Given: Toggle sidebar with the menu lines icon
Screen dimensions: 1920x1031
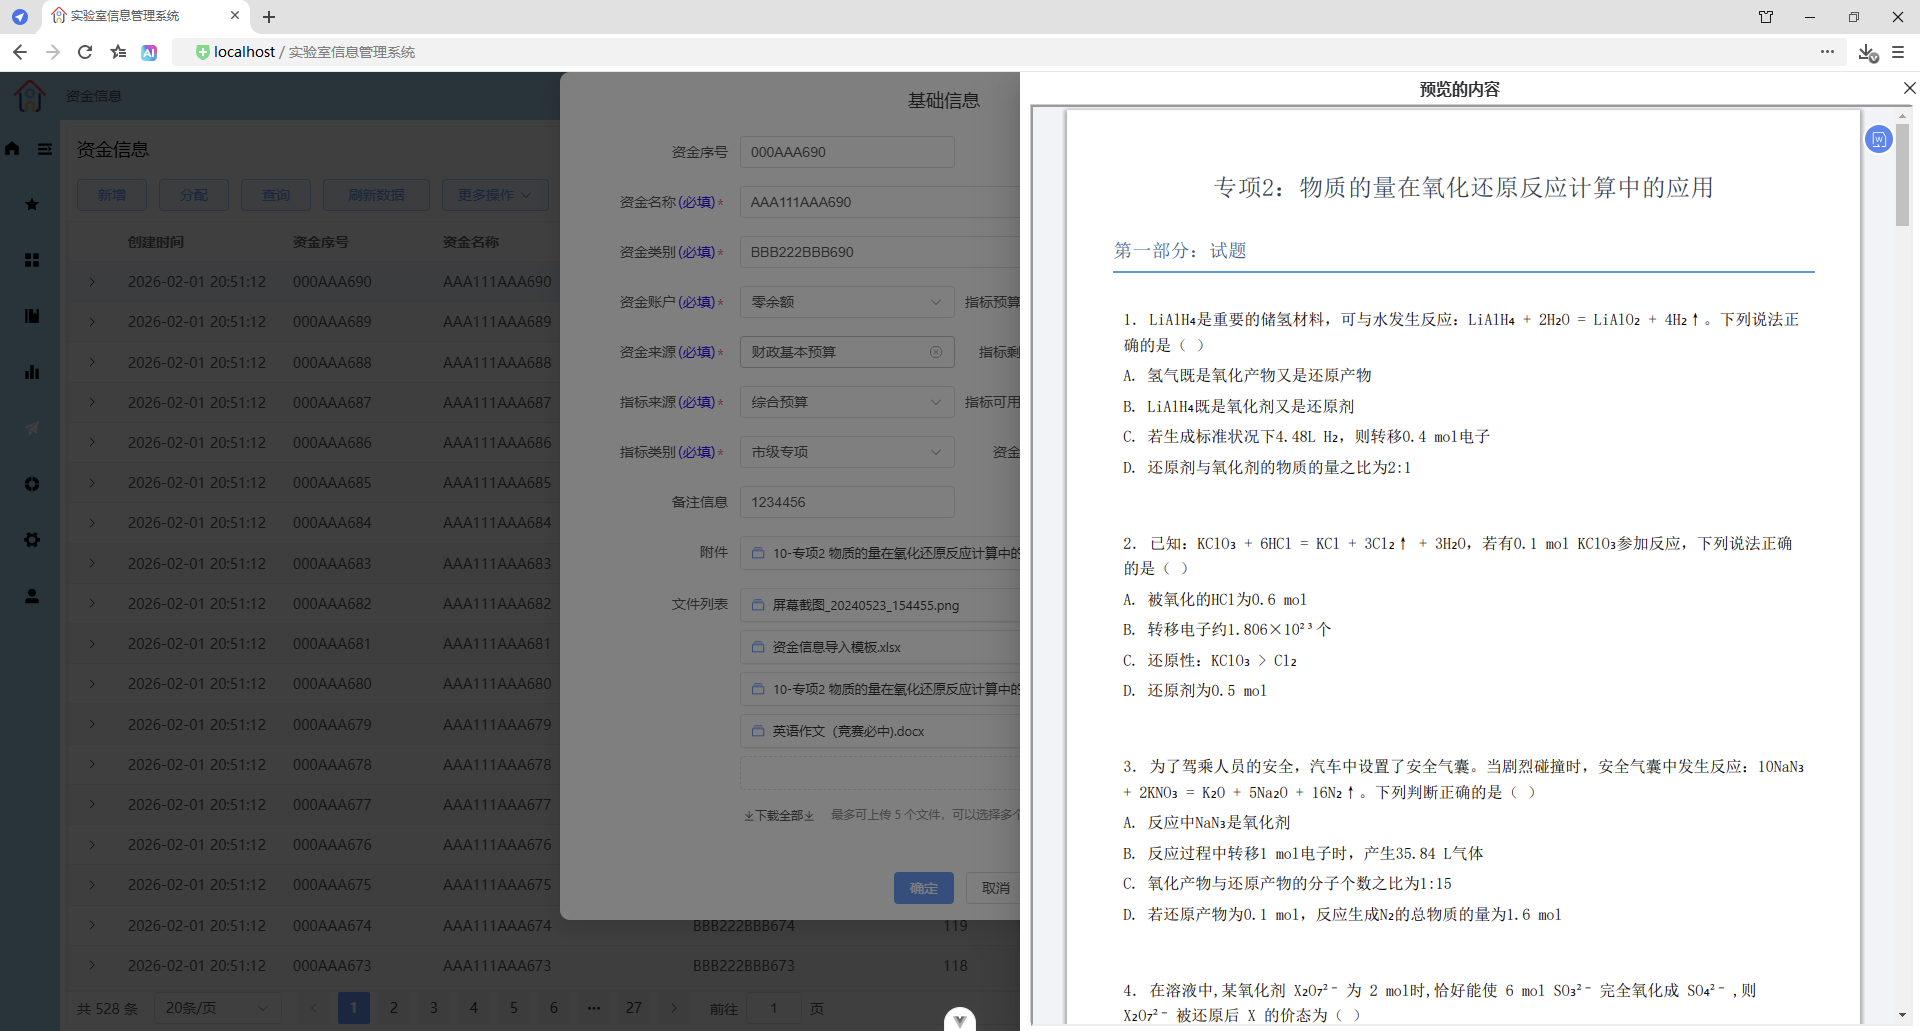Looking at the screenshot, I should tap(45, 149).
